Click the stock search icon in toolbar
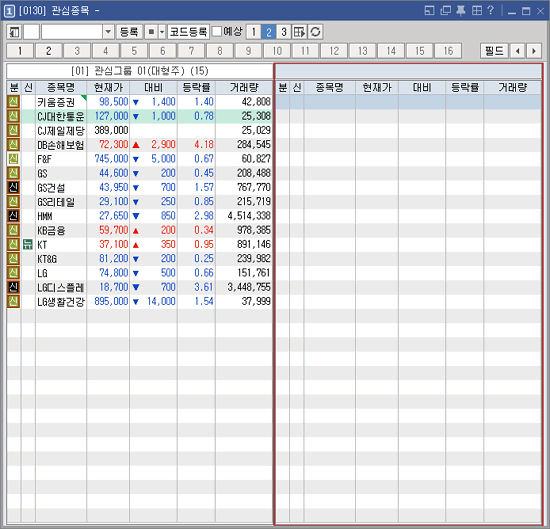The width and height of the screenshot is (550, 529). click(14, 32)
